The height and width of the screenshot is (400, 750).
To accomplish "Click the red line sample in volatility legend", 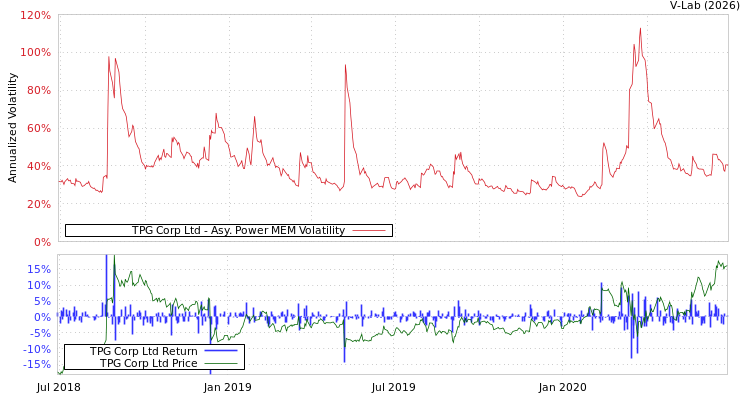I will pos(369,231).
